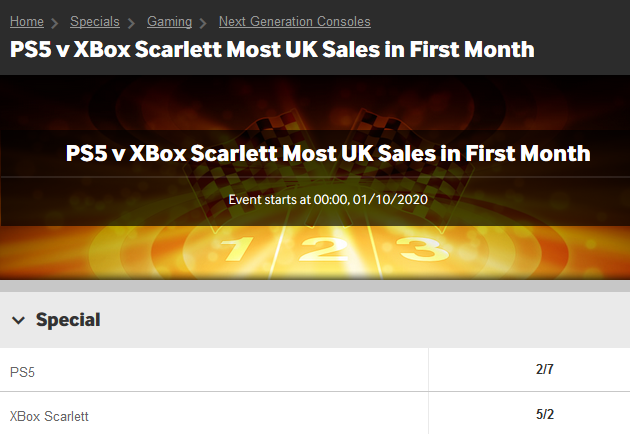The width and height of the screenshot is (630, 434).
Task: Click the chevron after Gaming breadcrumb
Action: 203,23
